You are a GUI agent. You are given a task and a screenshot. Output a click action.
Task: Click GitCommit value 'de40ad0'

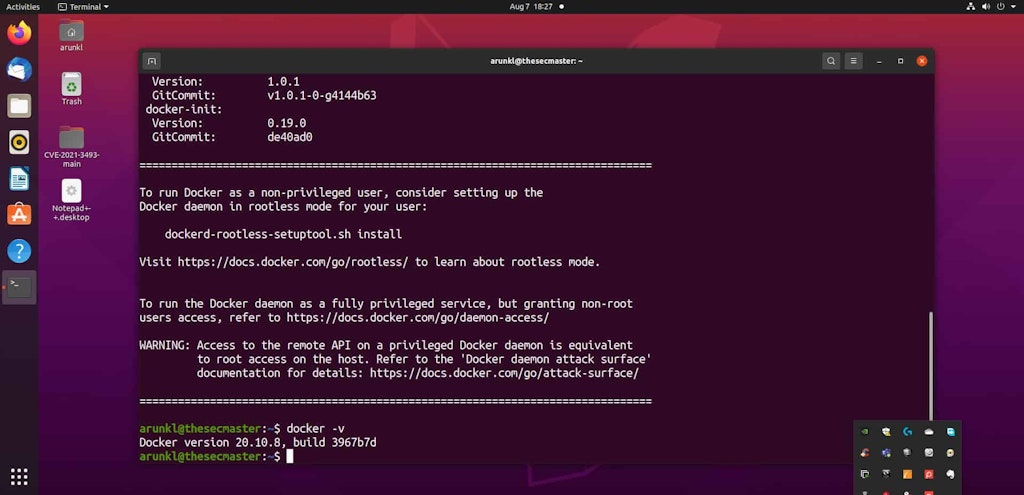click(x=290, y=137)
